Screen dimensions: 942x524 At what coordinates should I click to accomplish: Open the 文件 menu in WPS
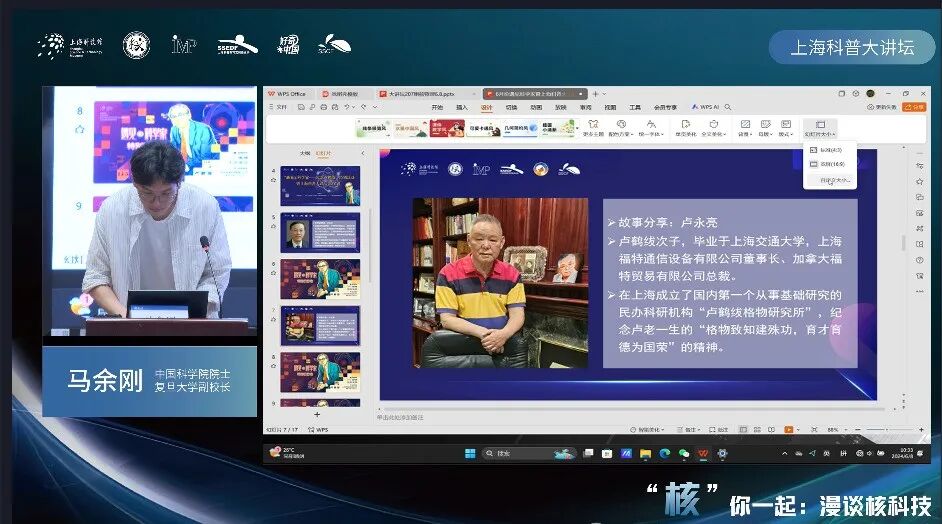pyautogui.click(x=278, y=107)
